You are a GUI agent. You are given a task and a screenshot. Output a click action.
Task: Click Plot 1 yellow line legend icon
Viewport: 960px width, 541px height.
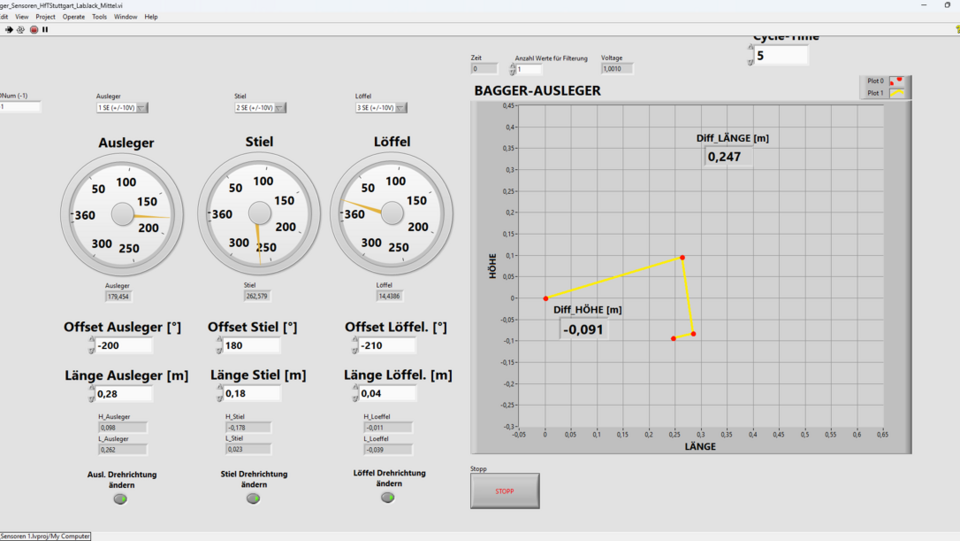(896, 93)
